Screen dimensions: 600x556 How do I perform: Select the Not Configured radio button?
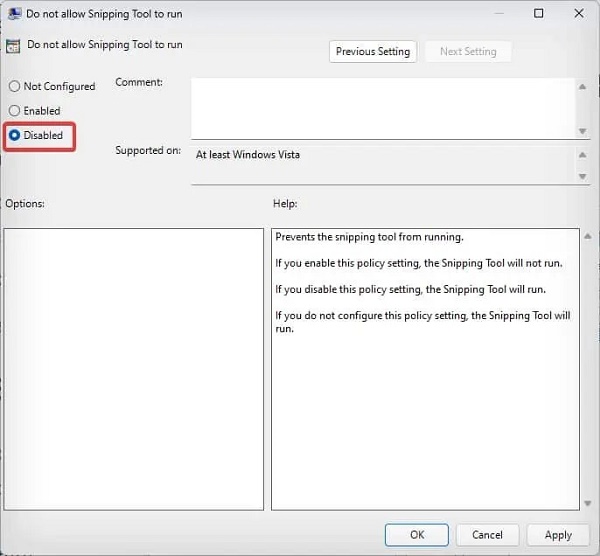(x=14, y=86)
